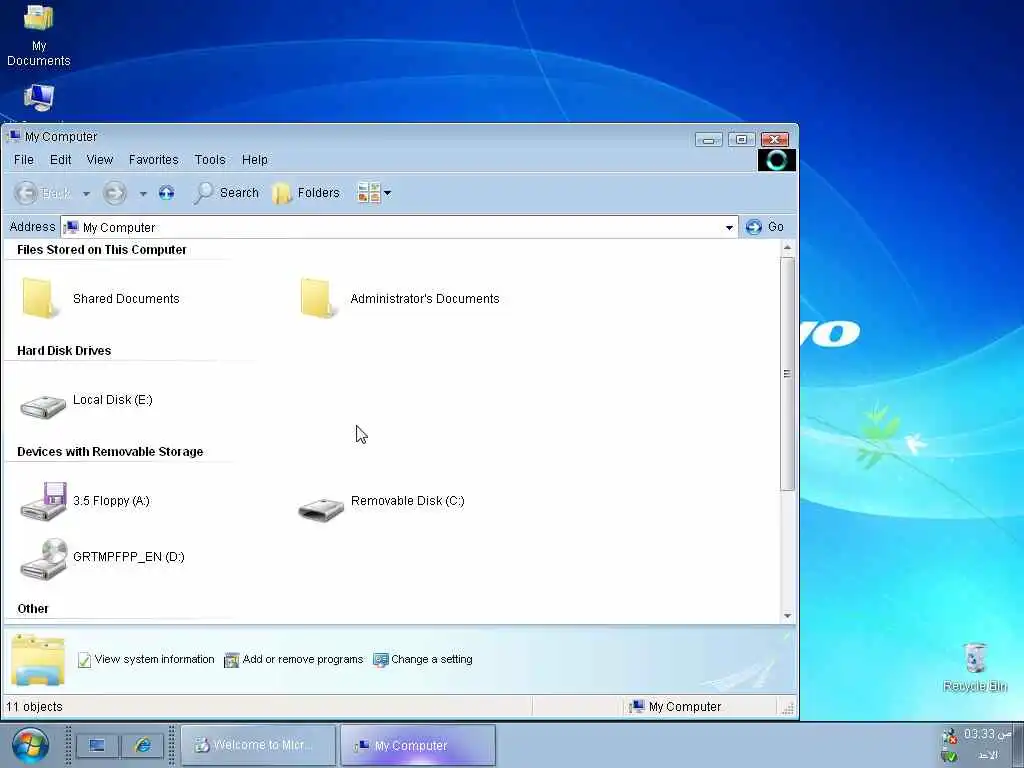Image resolution: width=1024 pixels, height=768 pixels.
Task: Click the 3.5 Floppy (A:) label
Action: (x=111, y=501)
